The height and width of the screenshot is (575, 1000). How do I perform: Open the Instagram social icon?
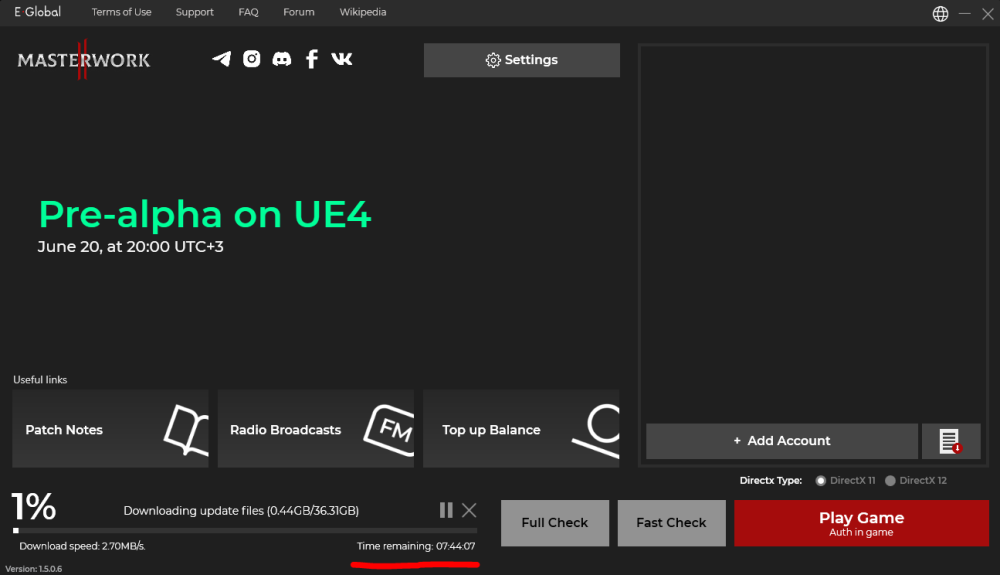(x=252, y=59)
